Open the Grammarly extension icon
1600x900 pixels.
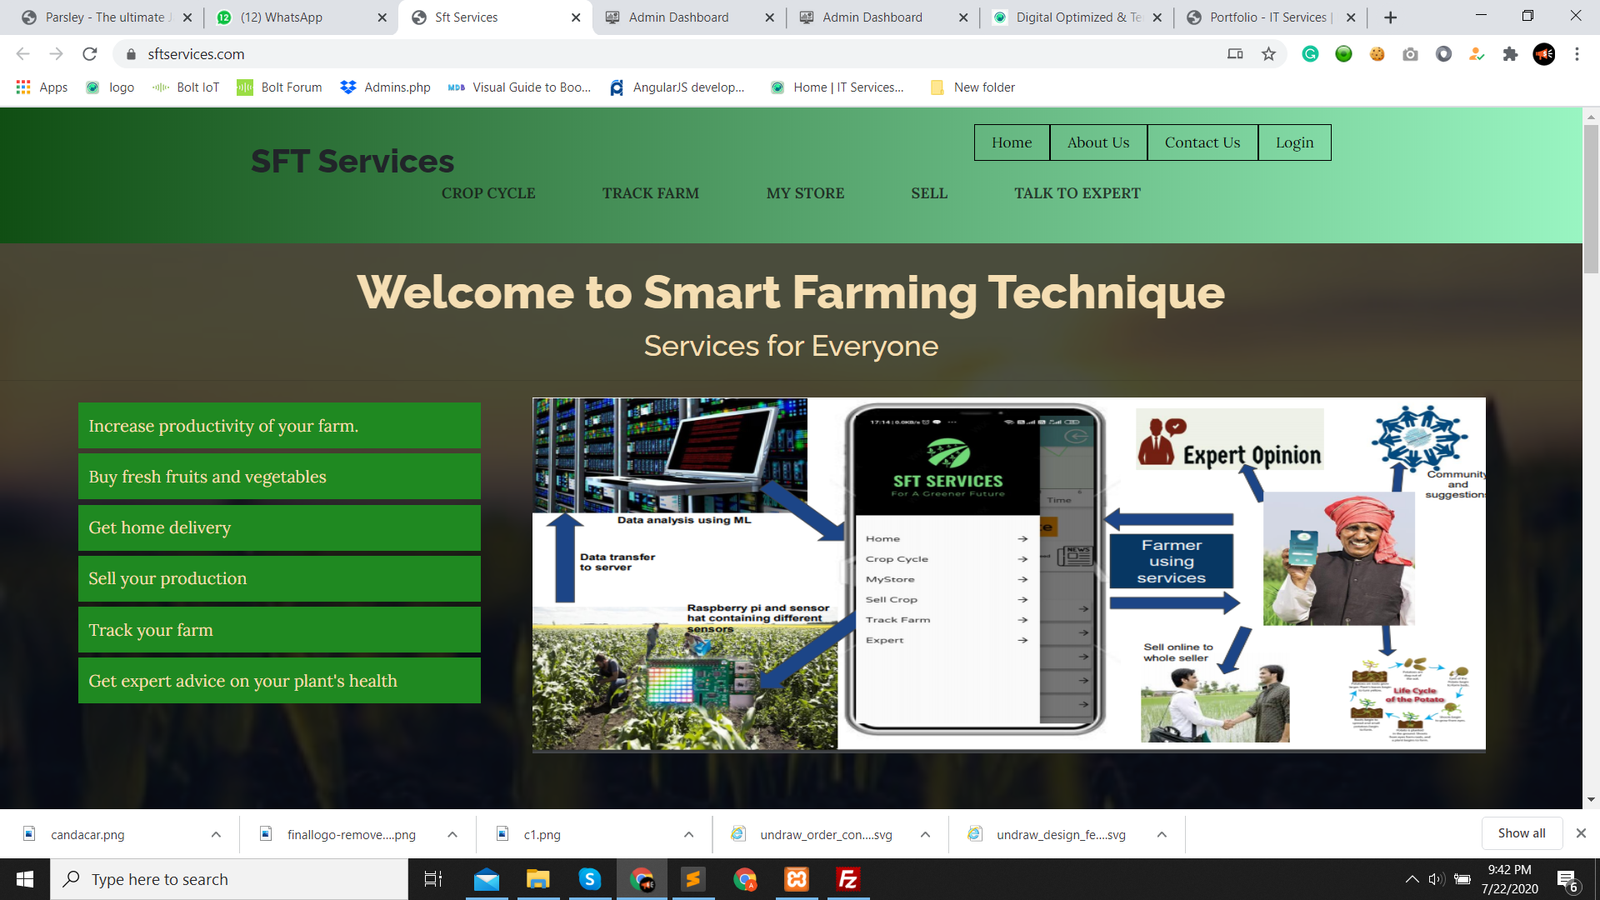click(1310, 54)
